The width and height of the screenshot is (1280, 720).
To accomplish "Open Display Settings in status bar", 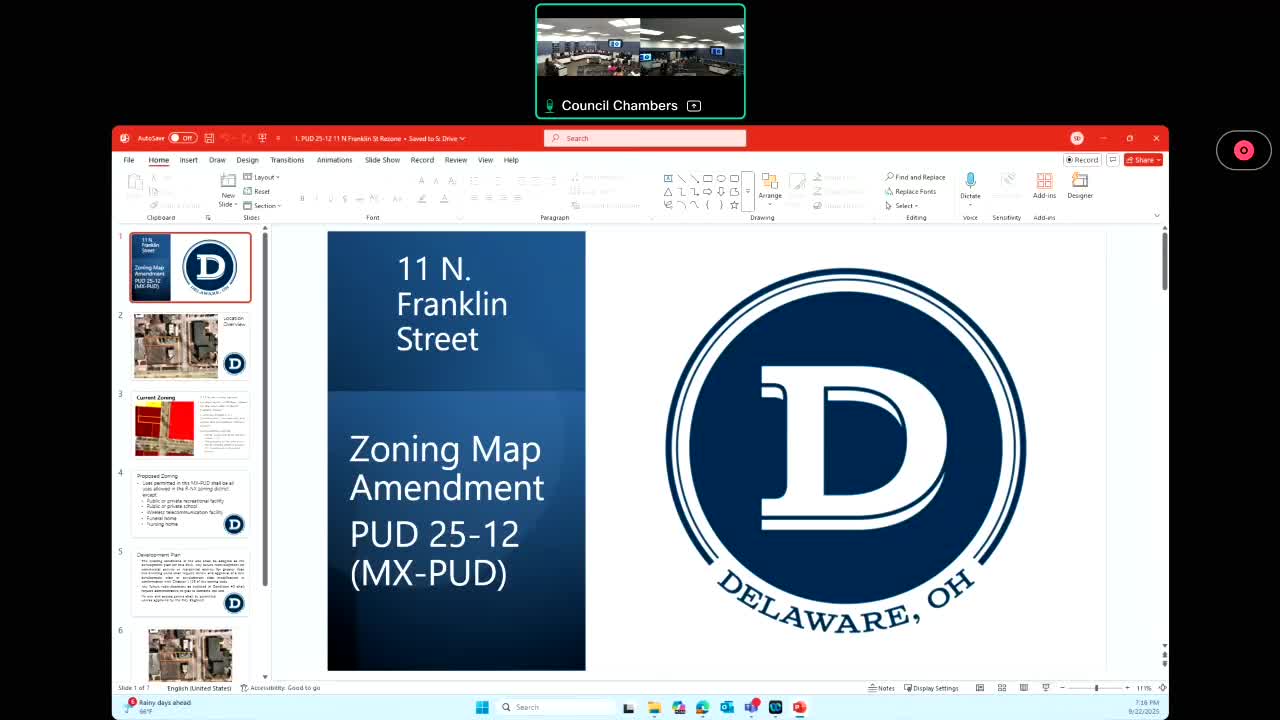I will click(932, 688).
